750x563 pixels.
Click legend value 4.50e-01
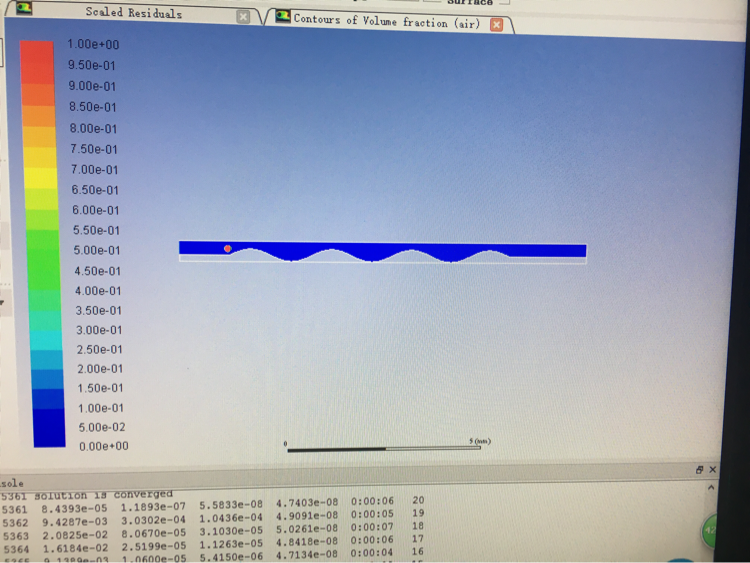point(98,271)
